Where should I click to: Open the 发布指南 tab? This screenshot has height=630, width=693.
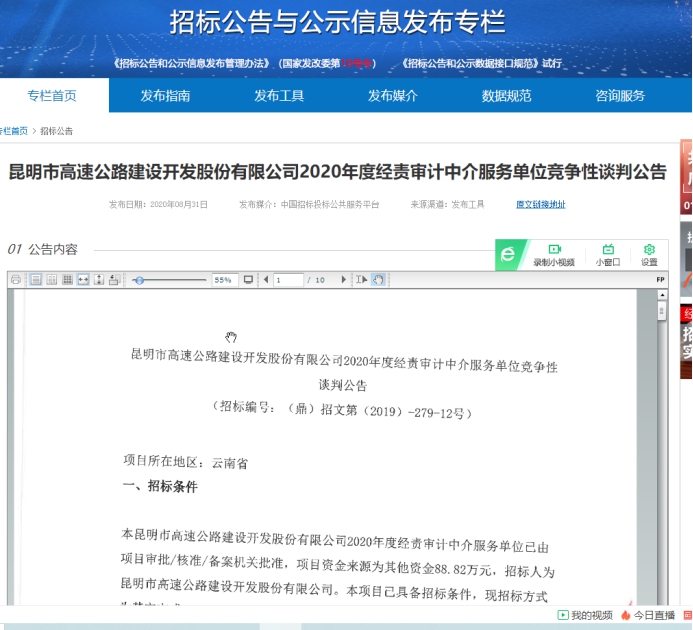(x=165, y=96)
